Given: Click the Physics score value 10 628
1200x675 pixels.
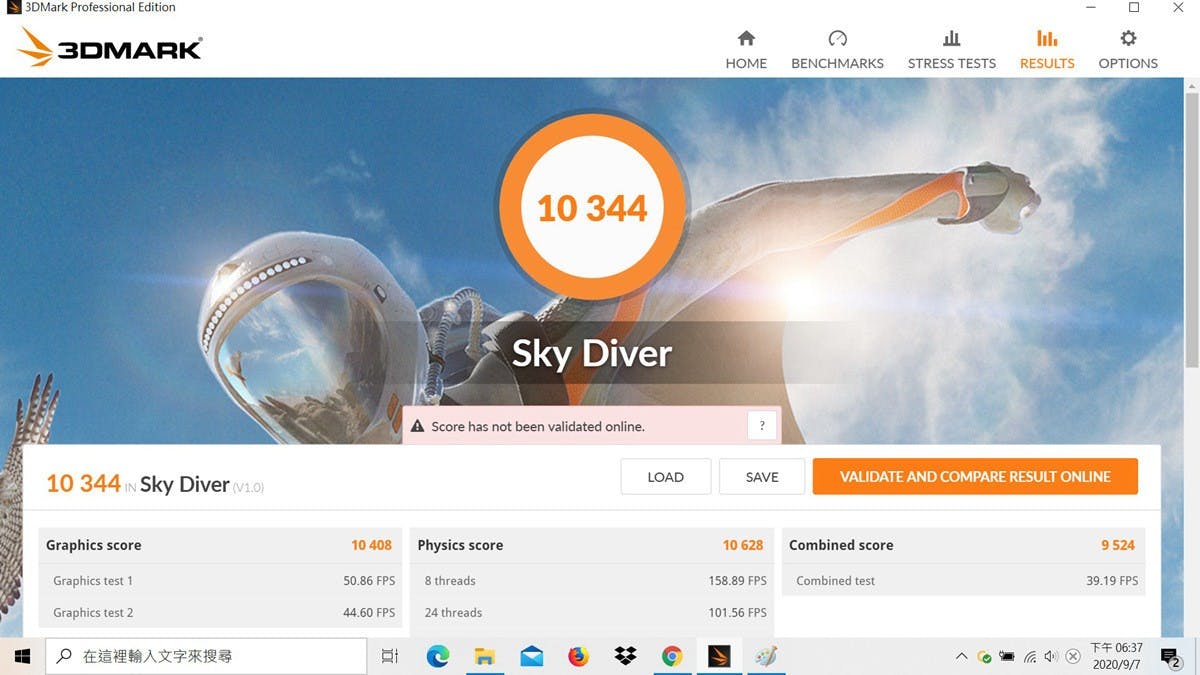Looking at the screenshot, I should (743, 545).
